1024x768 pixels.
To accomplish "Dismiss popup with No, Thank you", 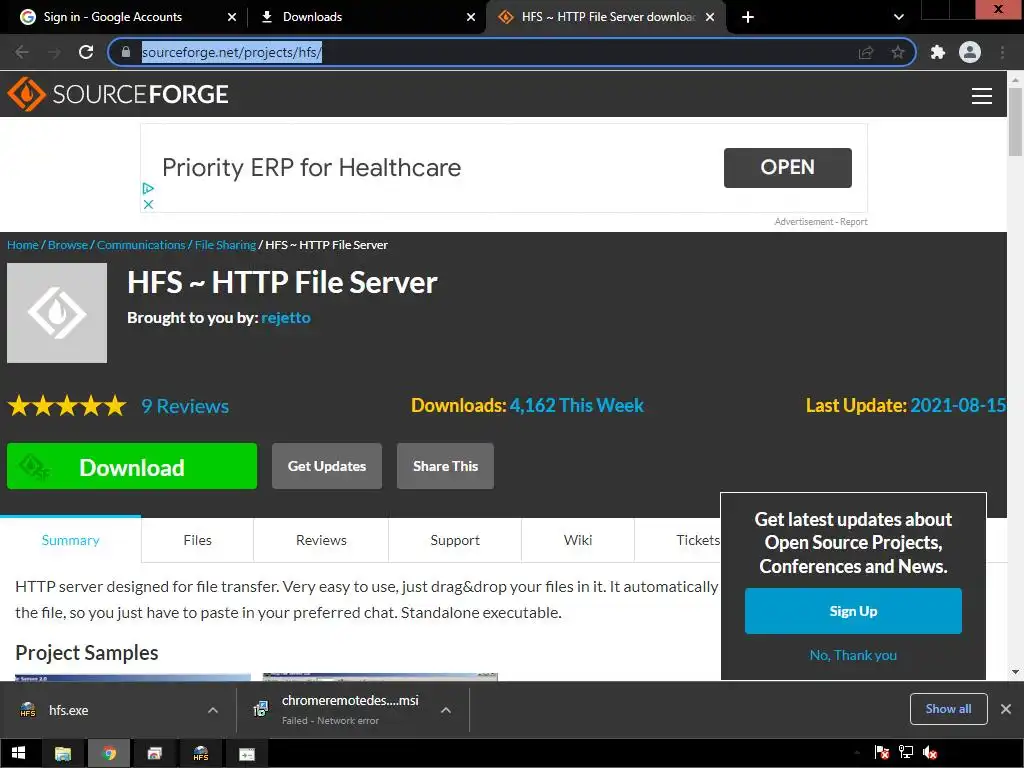I will [853, 655].
